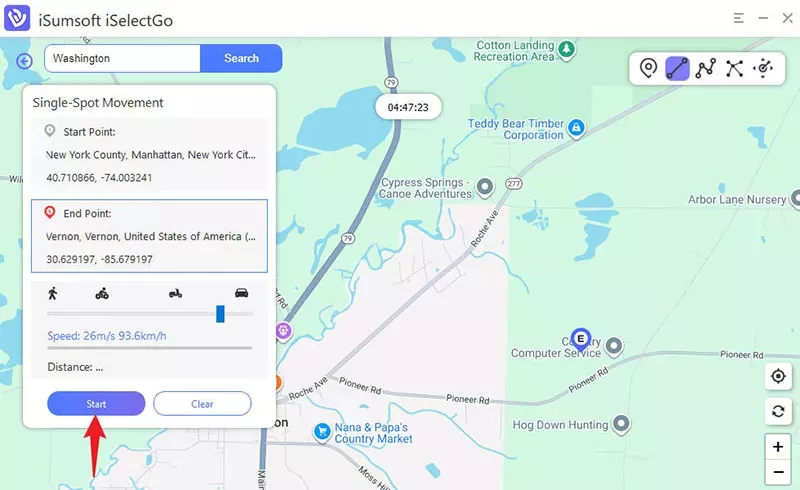Viewport: 800px width, 490px height.
Task: Focus the Washington search input field
Action: [x=122, y=58]
